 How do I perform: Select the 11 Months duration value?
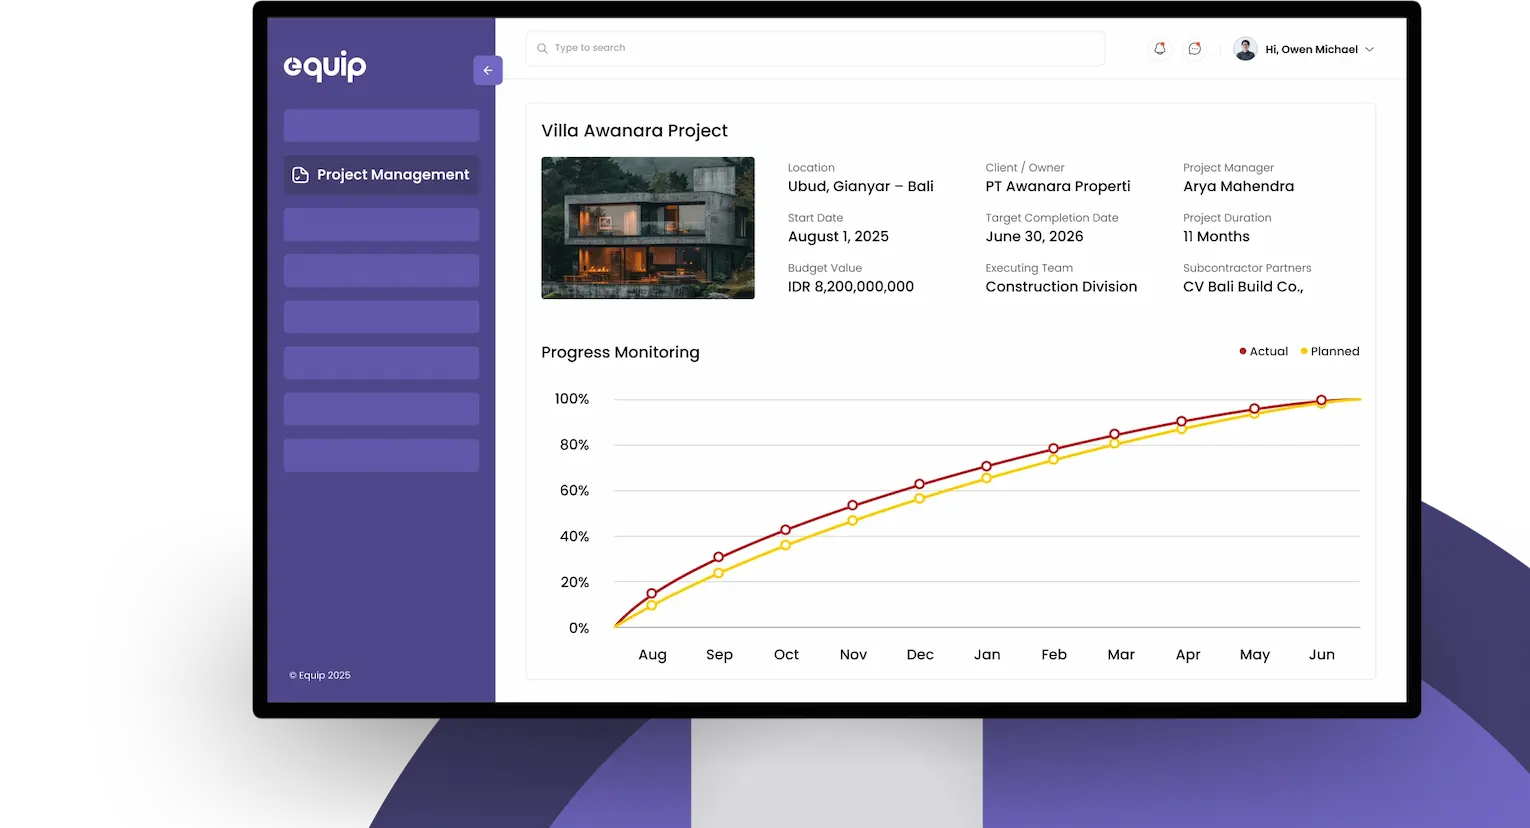pyautogui.click(x=1216, y=236)
